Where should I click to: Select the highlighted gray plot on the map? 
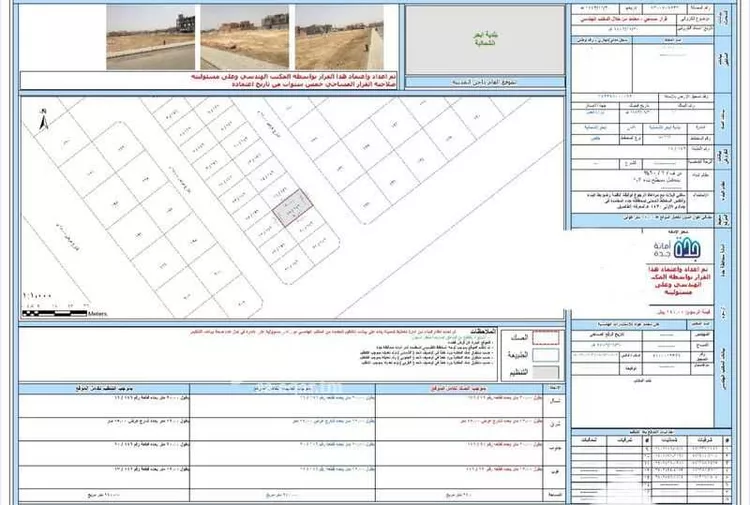point(293,208)
